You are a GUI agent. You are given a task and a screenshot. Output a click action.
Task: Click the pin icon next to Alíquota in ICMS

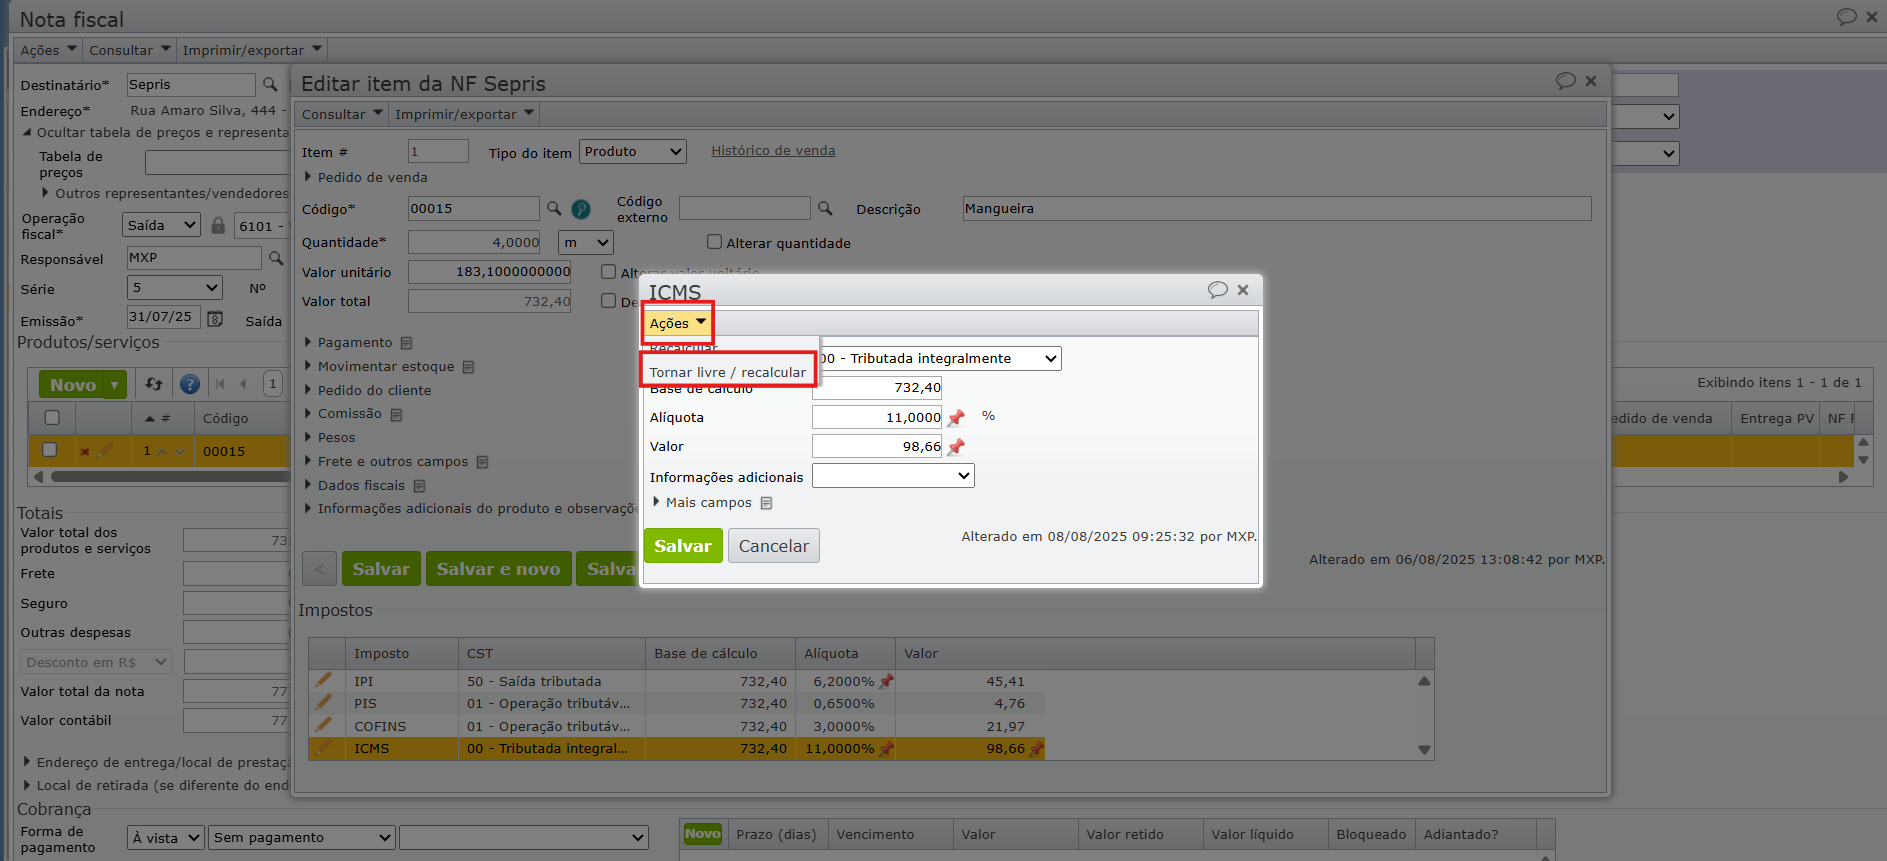coord(956,417)
